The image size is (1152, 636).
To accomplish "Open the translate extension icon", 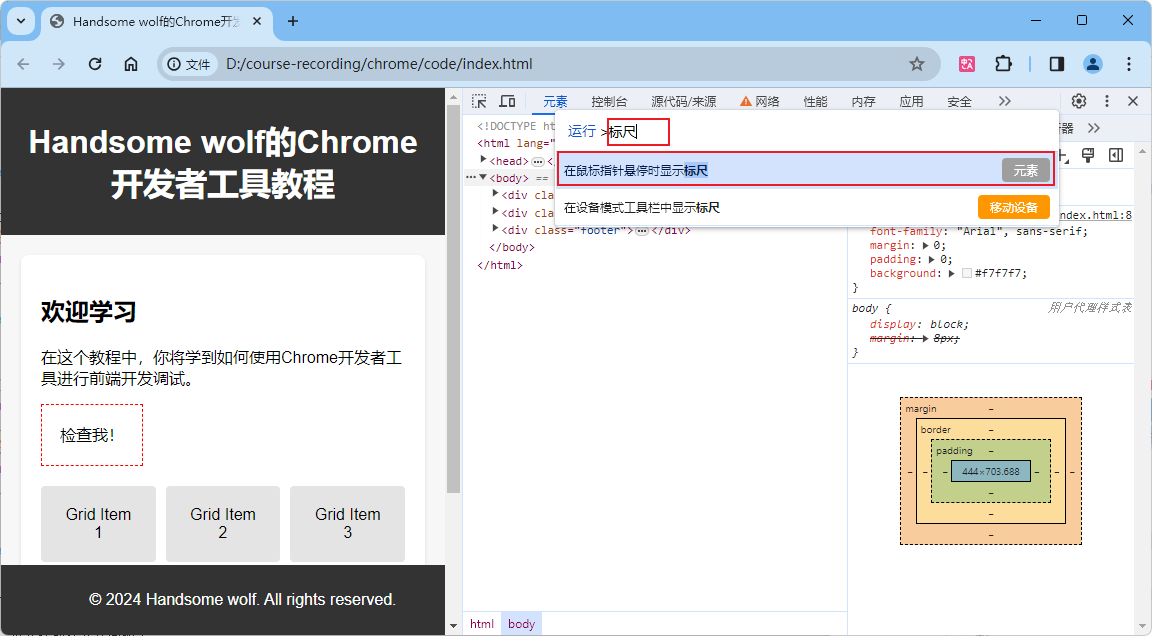I will 967,64.
